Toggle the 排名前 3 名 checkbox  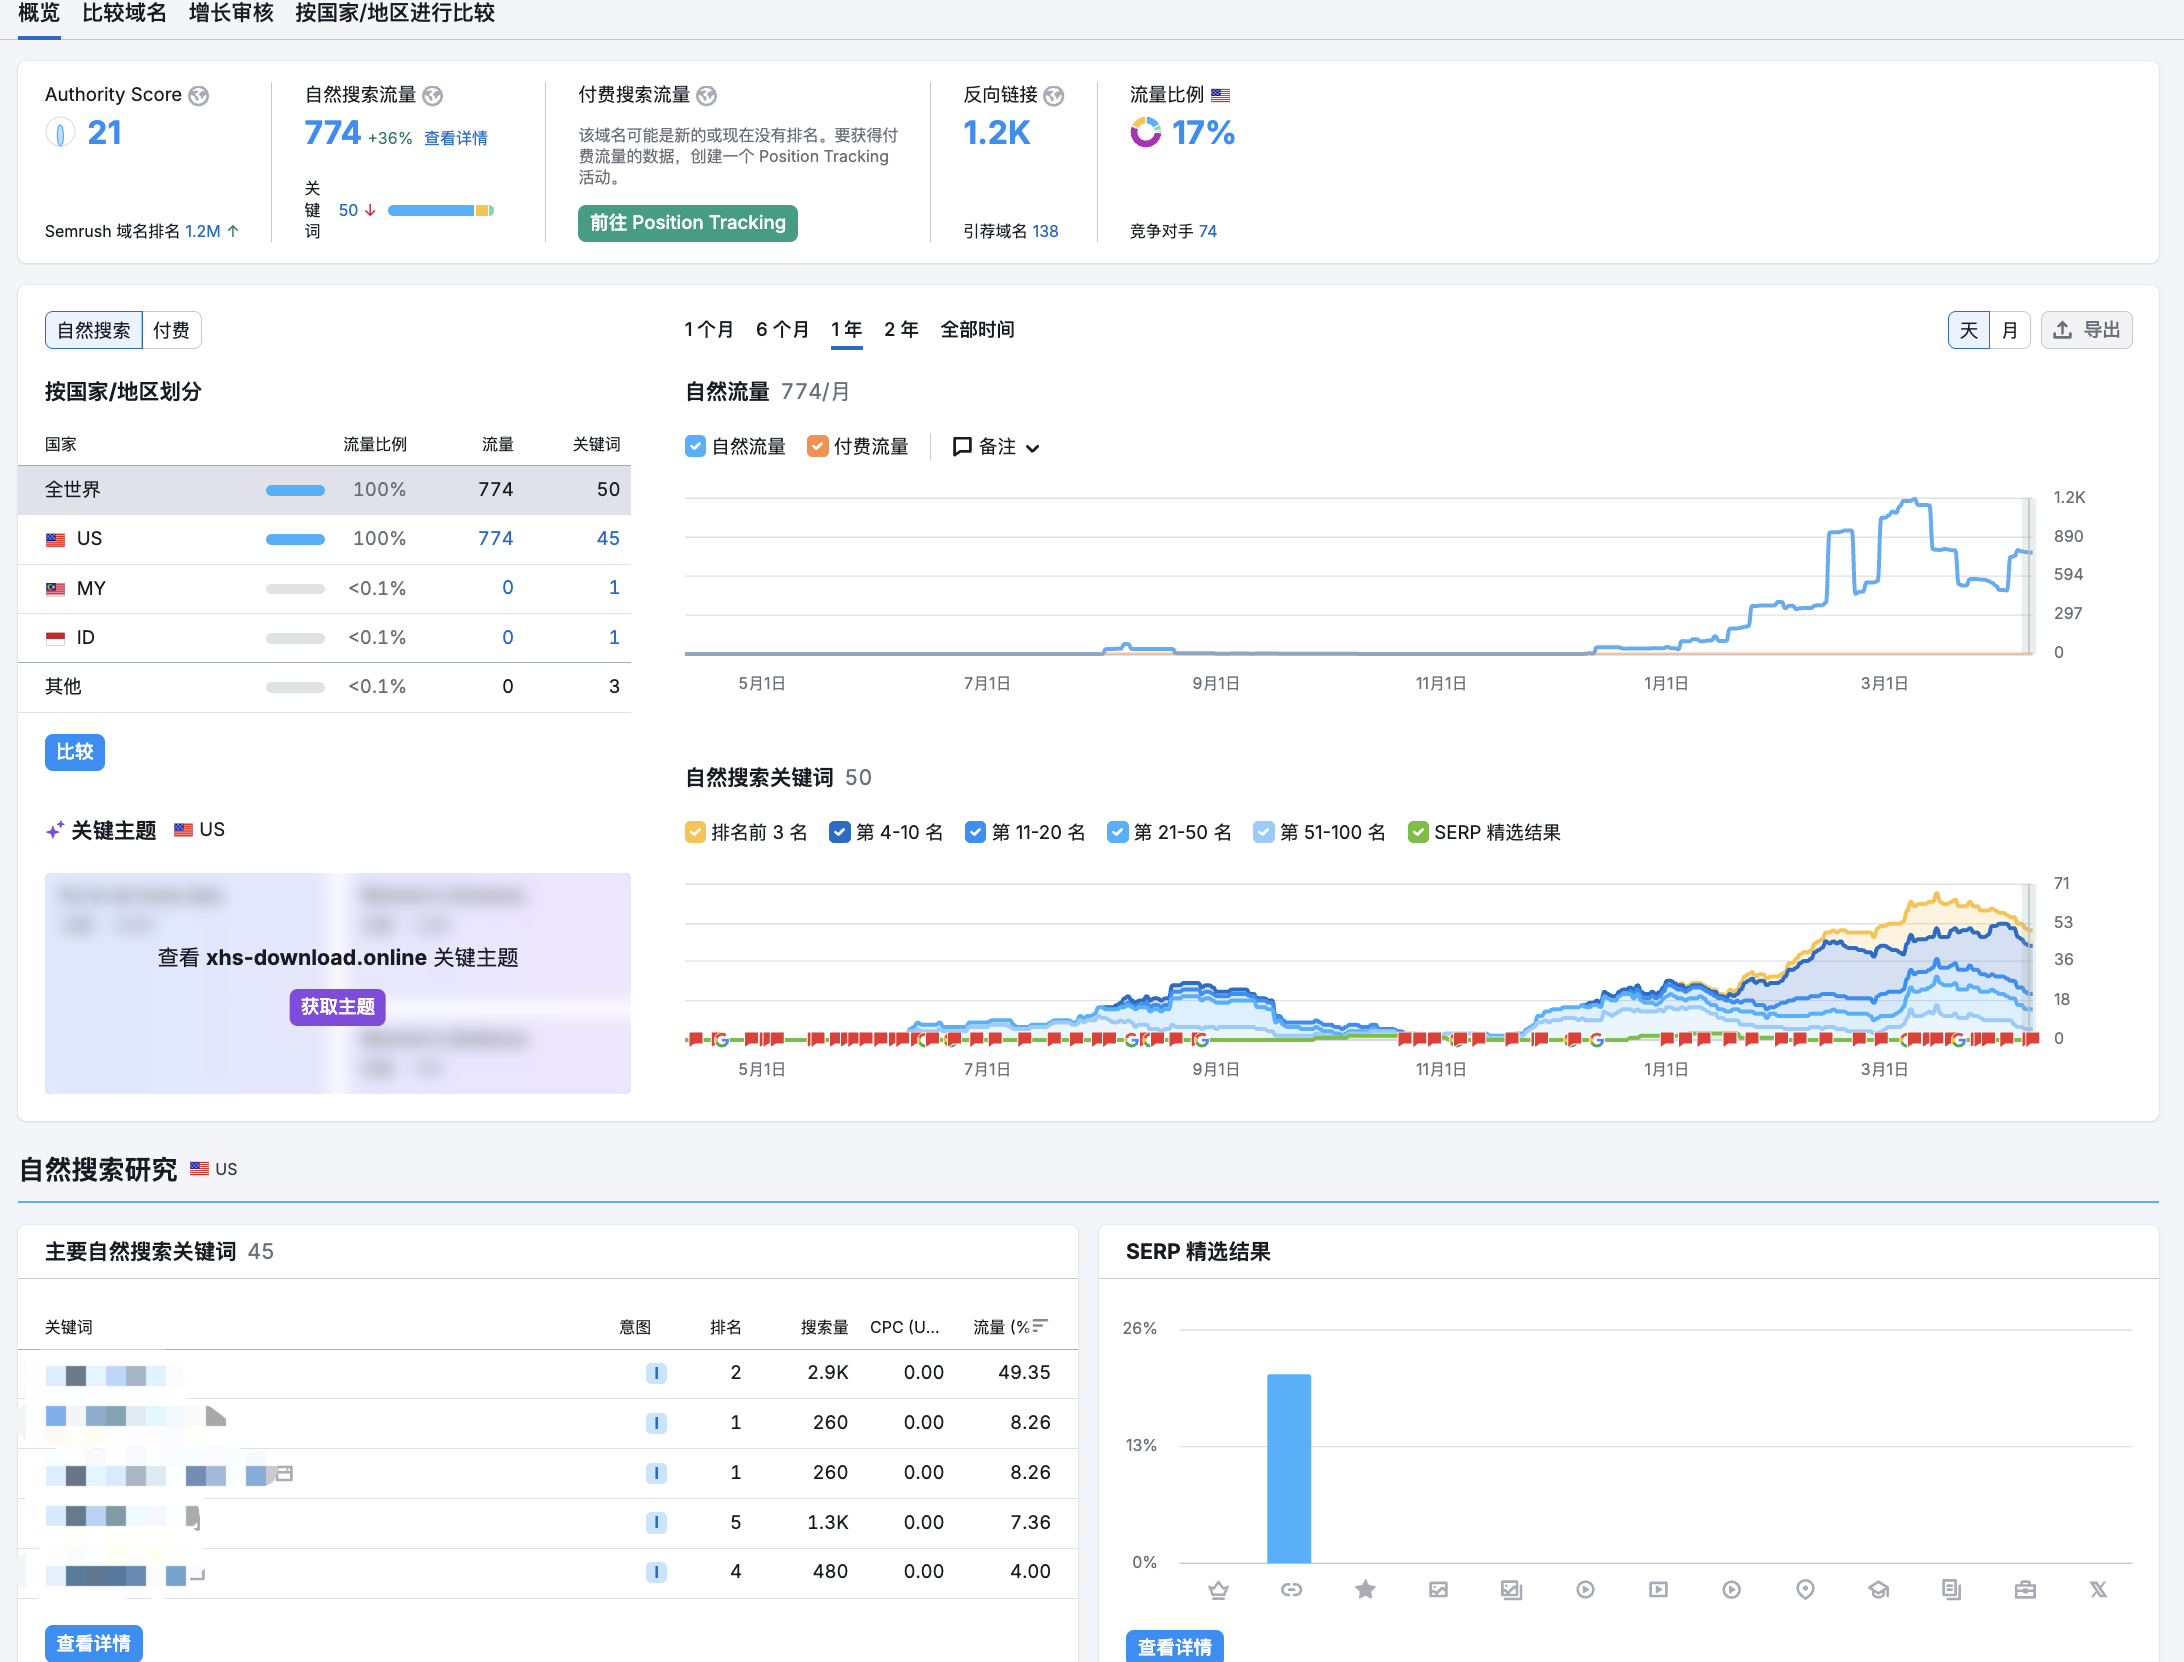coord(695,832)
